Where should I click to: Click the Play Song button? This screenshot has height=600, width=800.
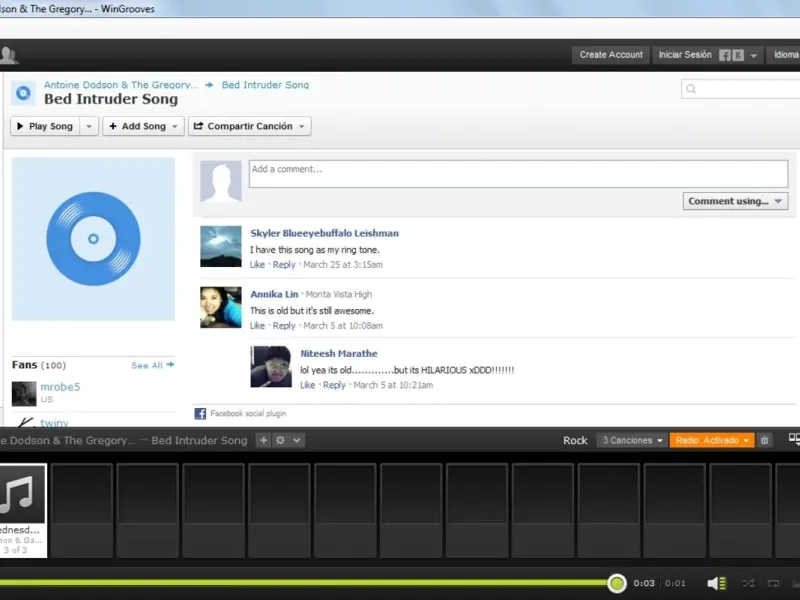click(45, 126)
